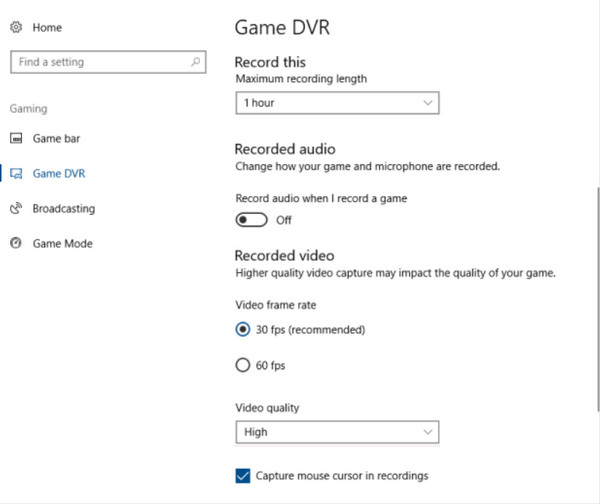Viewport: 600px width, 504px height.
Task: Open the Broadcasting settings section
Action: (x=64, y=209)
